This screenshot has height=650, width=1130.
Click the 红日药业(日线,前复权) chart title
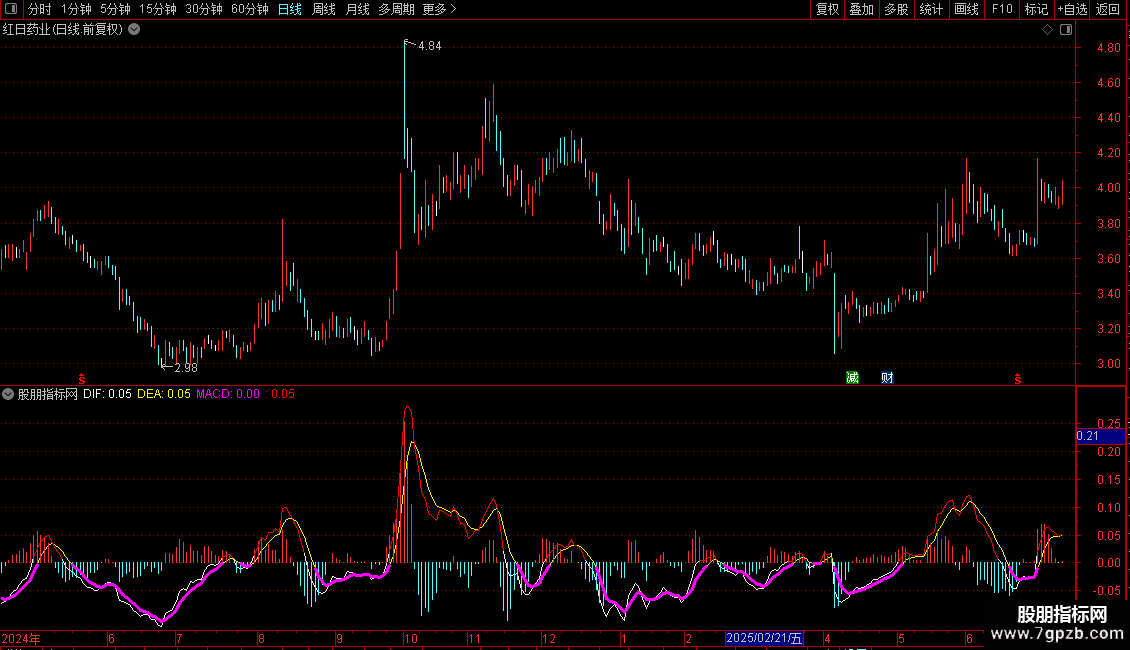[x=63, y=30]
